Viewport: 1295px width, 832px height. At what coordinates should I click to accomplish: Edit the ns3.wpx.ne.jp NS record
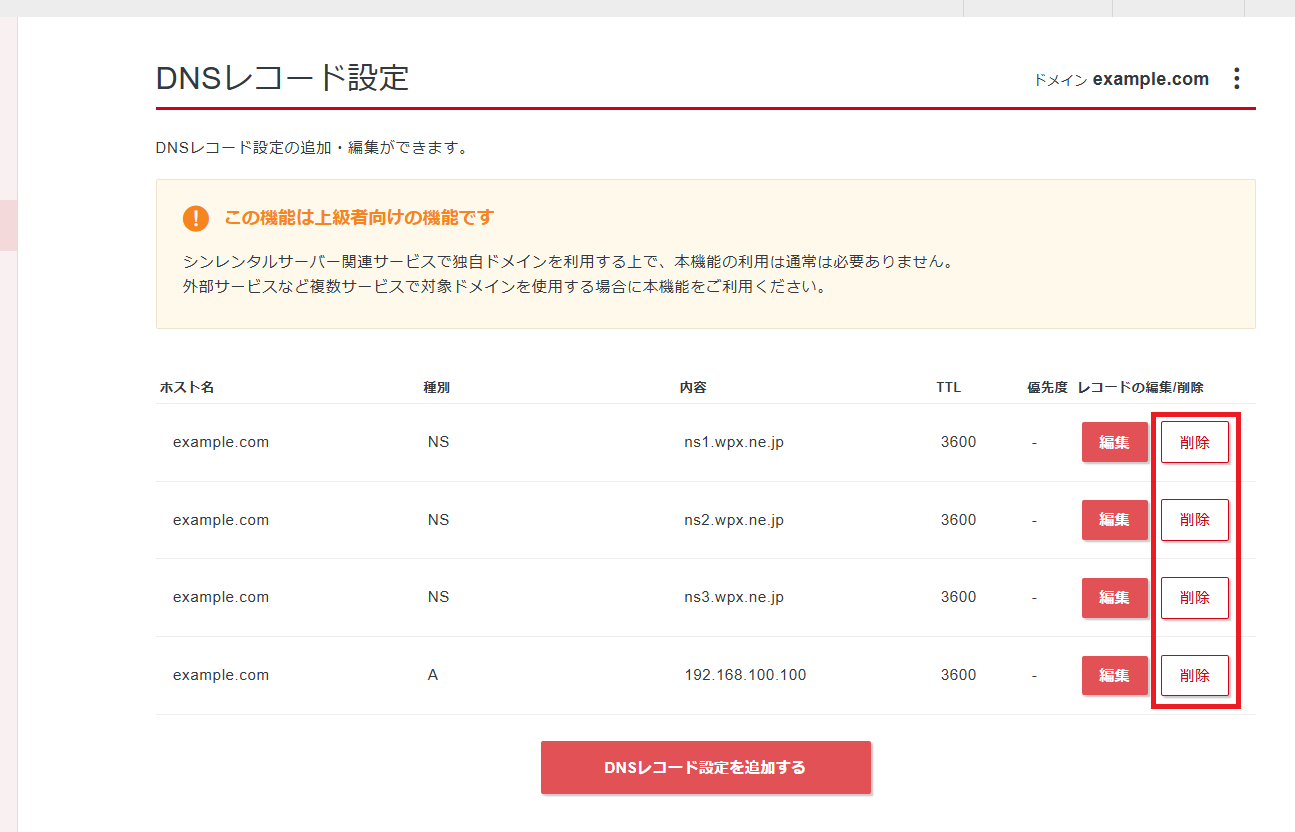(x=1115, y=598)
